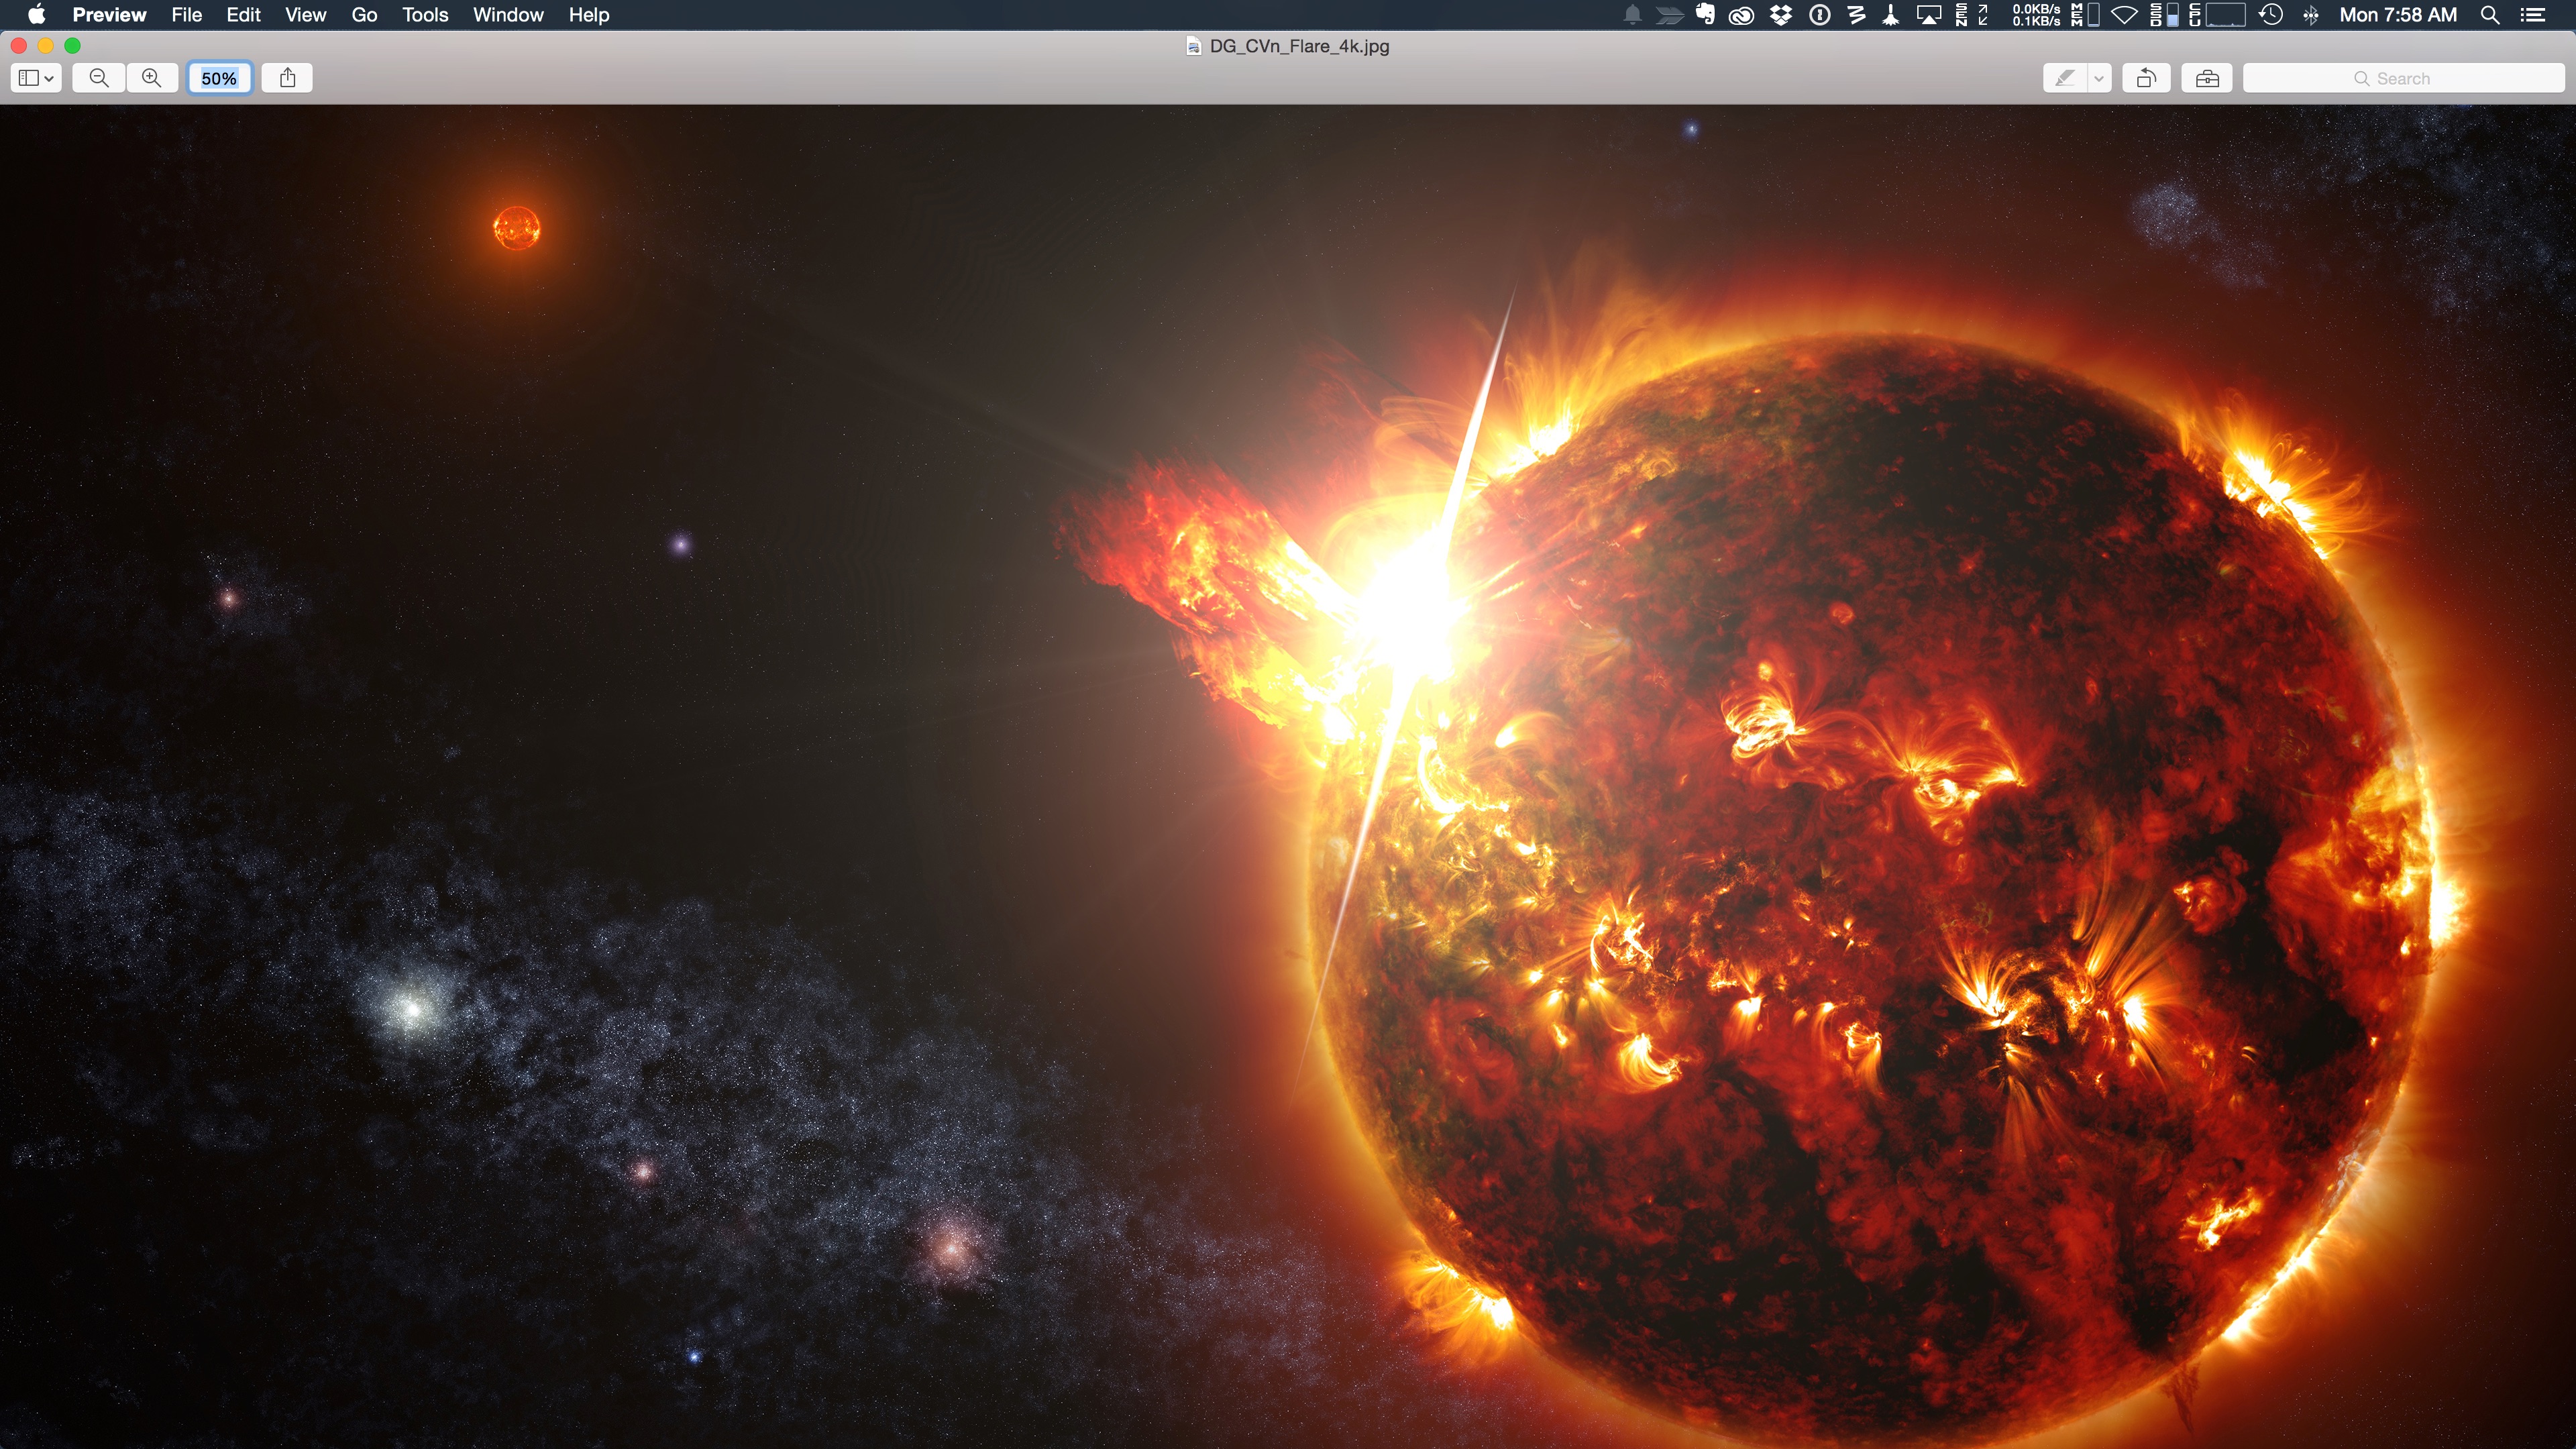Open the Bluetooth menu bar icon
The image size is (2576, 1449).
coord(2311,15)
